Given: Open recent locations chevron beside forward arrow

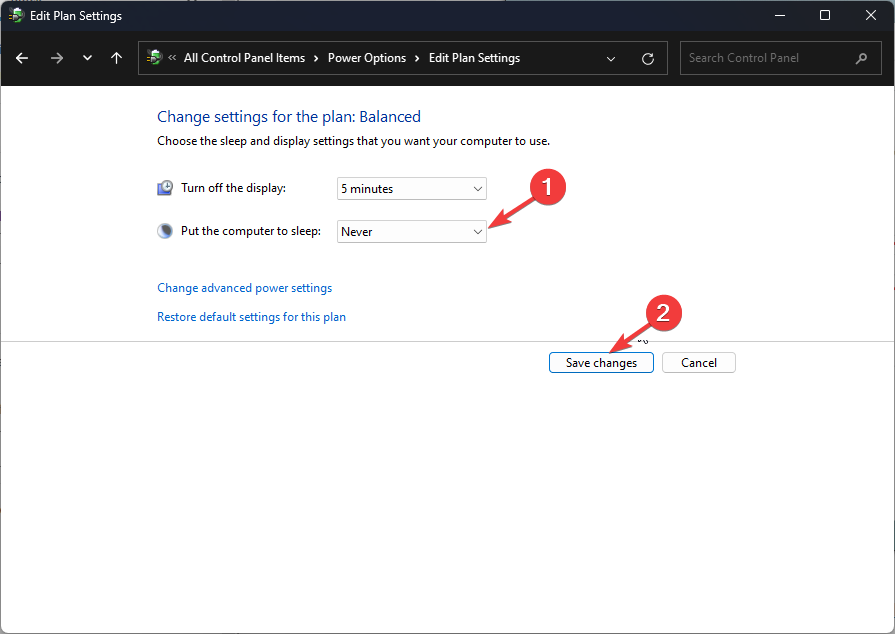Looking at the screenshot, I should (87, 58).
